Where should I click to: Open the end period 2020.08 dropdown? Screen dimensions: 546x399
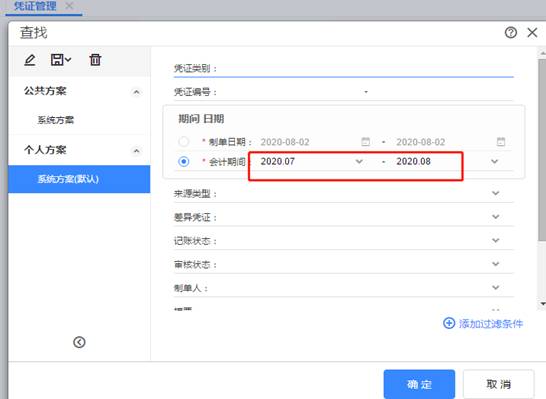(x=494, y=162)
